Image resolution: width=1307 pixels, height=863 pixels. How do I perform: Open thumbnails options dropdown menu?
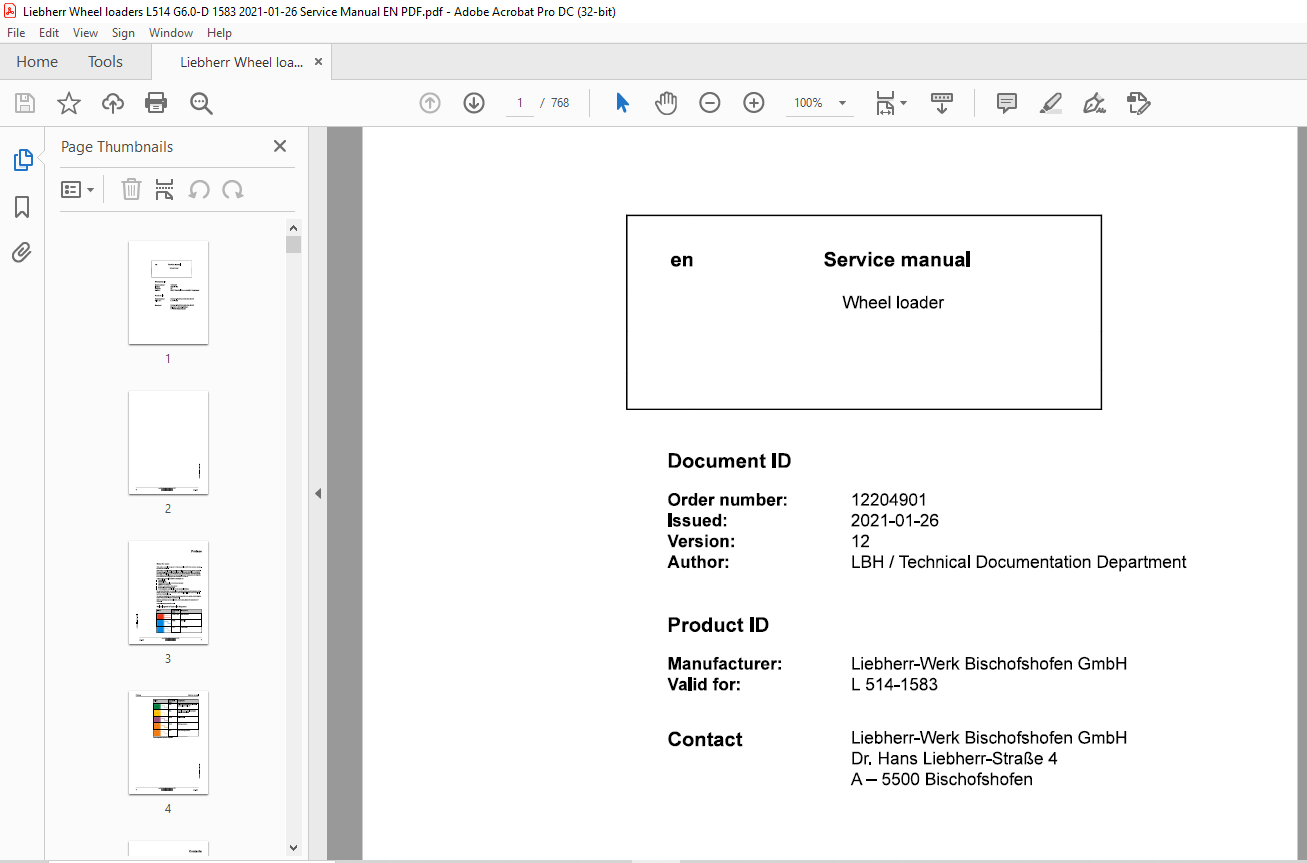[78, 189]
